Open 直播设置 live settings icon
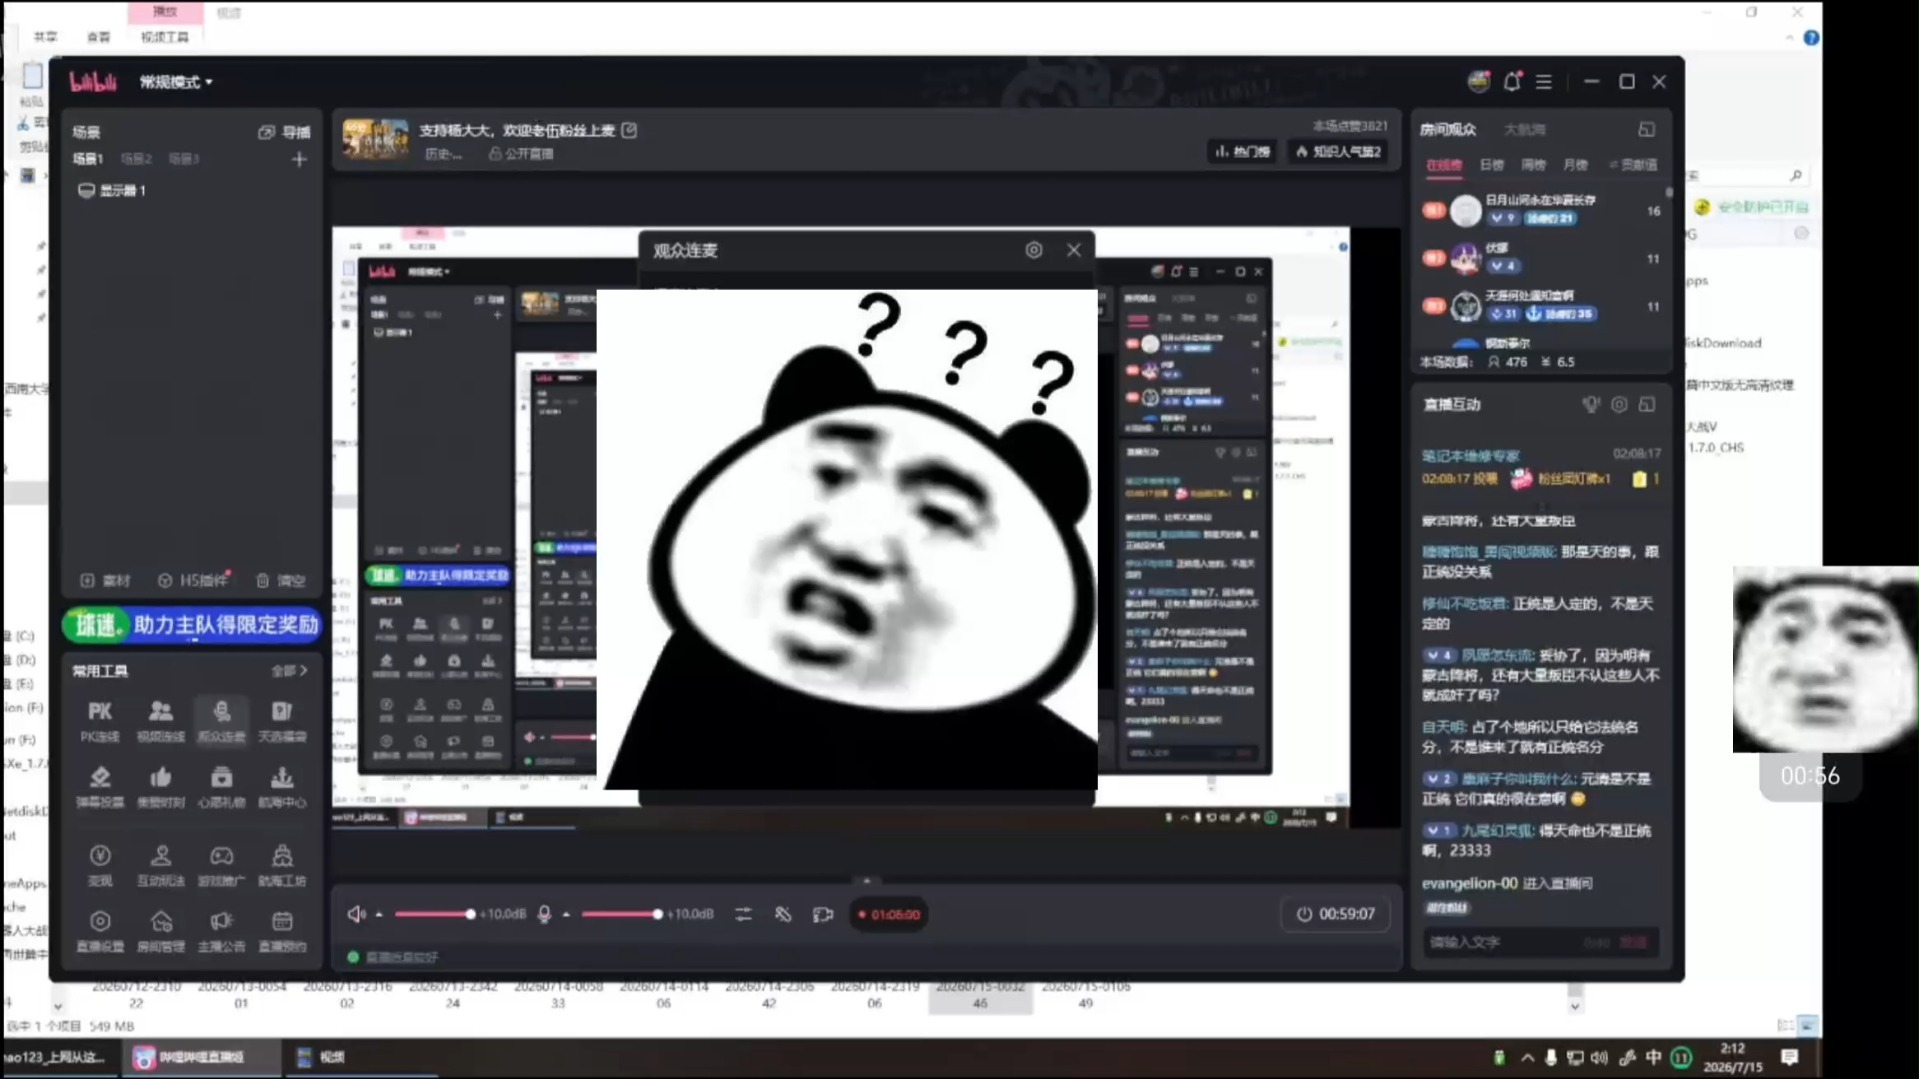 (x=100, y=930)
